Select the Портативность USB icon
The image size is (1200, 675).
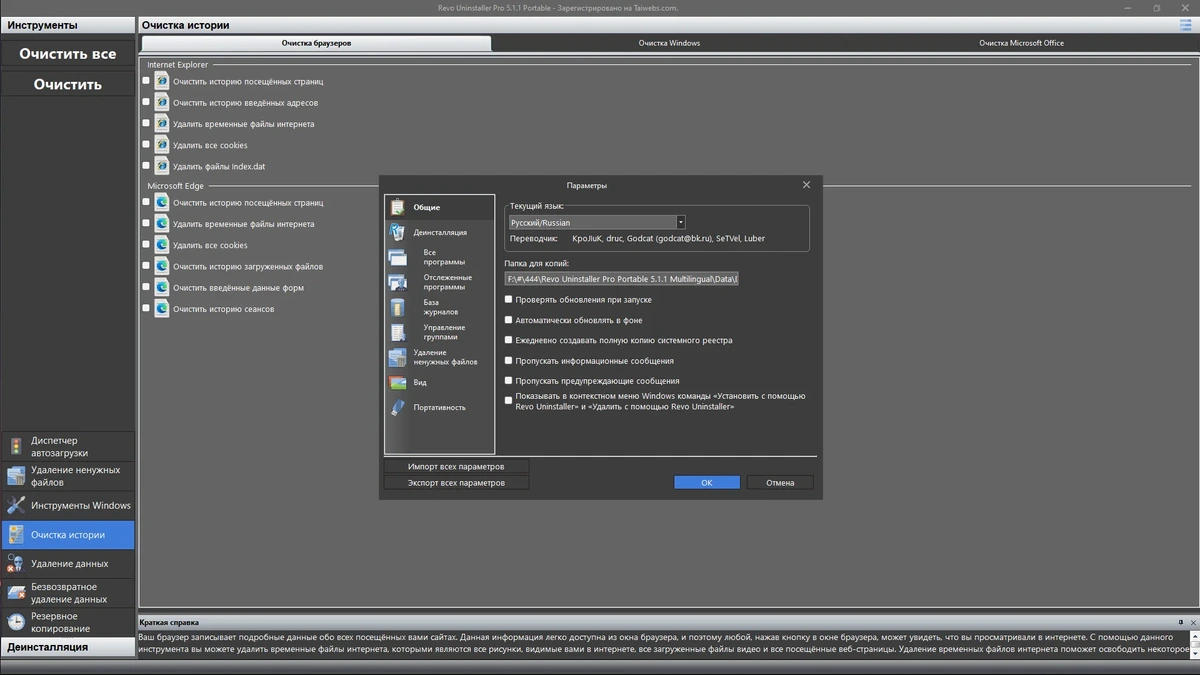(398, 407)
